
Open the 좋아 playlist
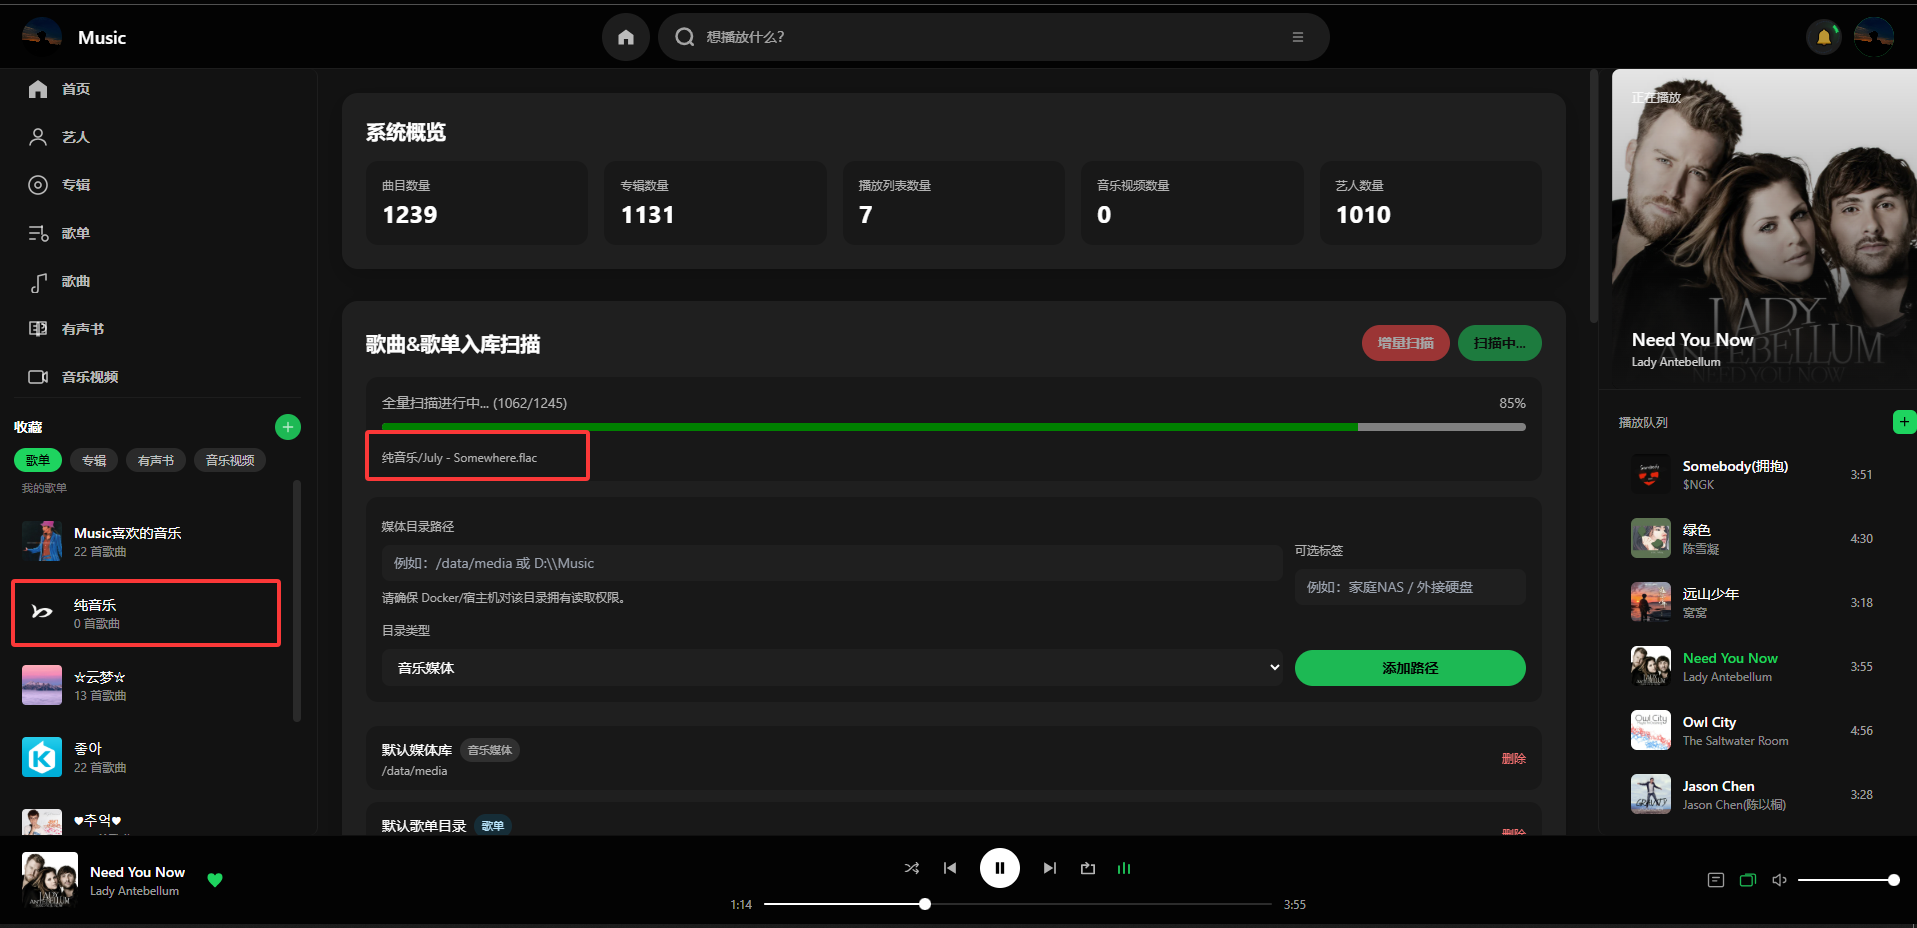pos(150,757)
